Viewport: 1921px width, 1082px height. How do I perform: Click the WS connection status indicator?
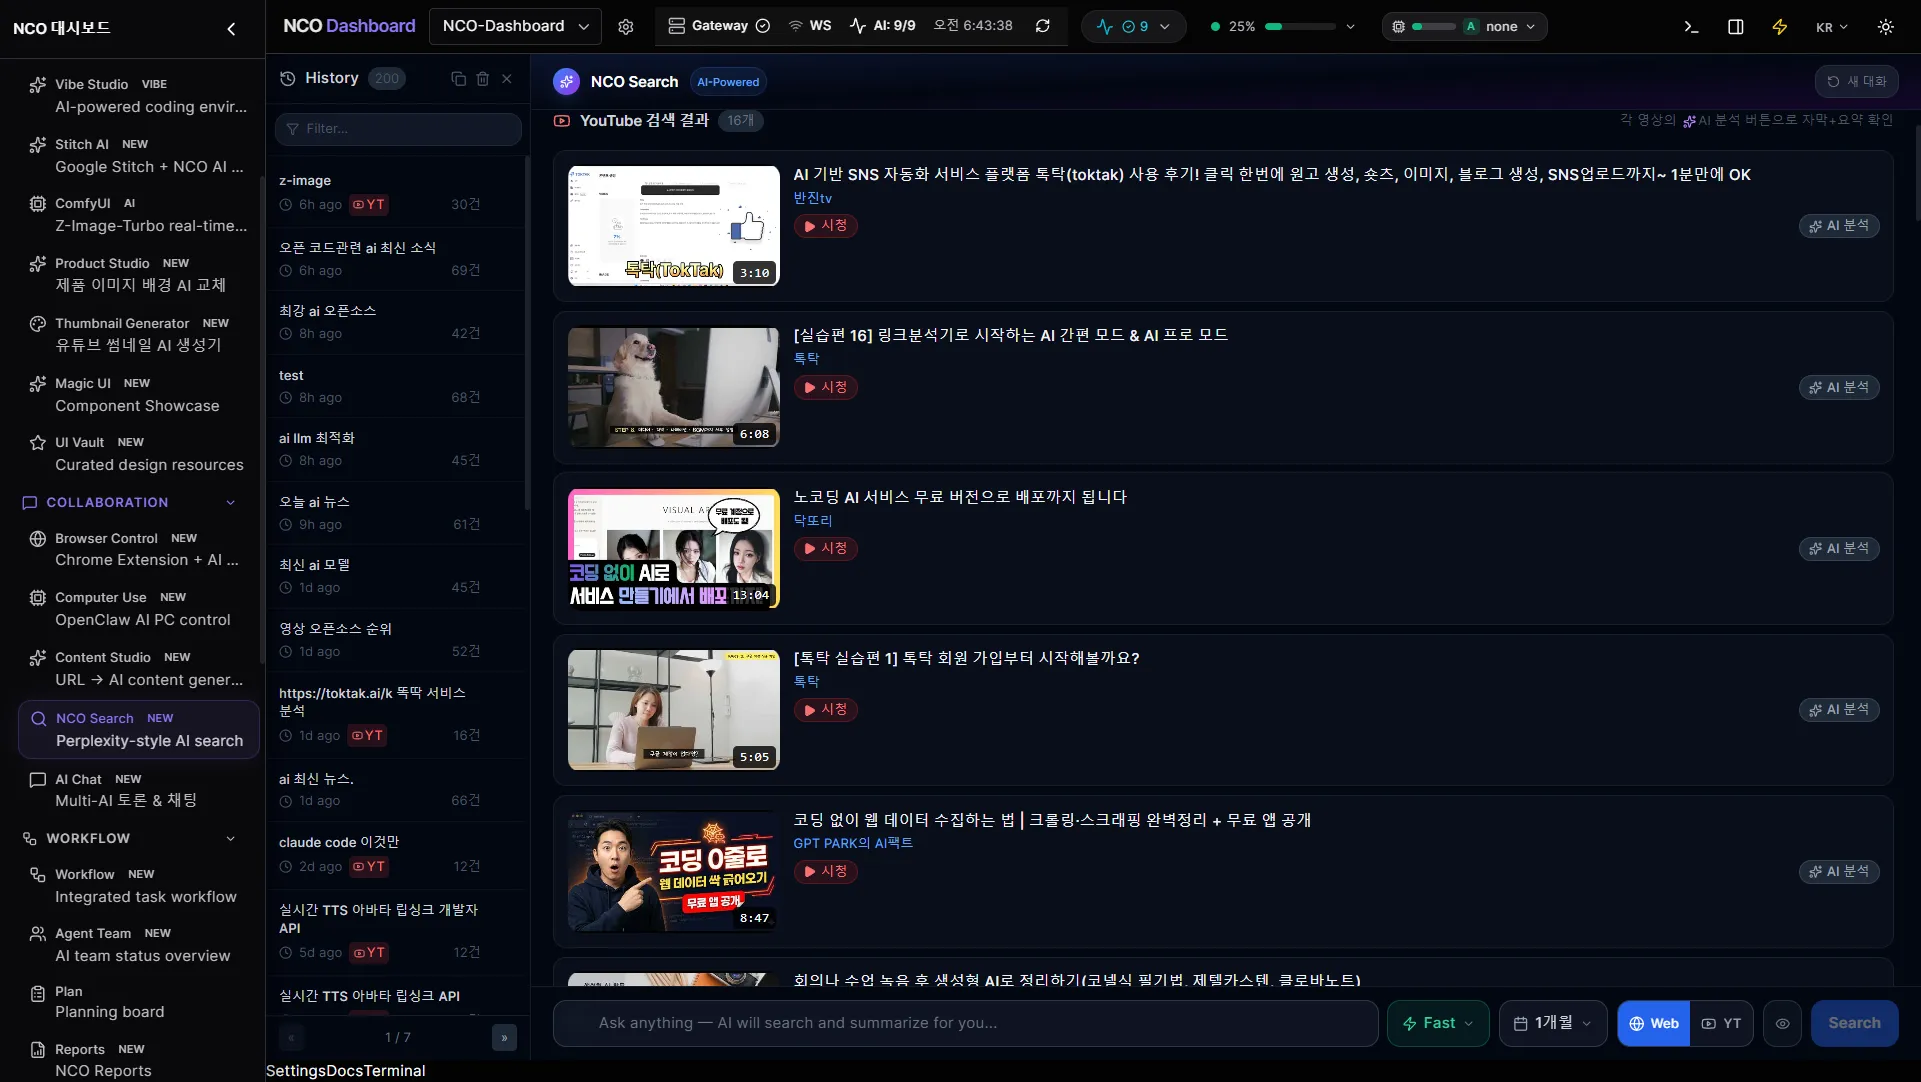tap(810, 26)
